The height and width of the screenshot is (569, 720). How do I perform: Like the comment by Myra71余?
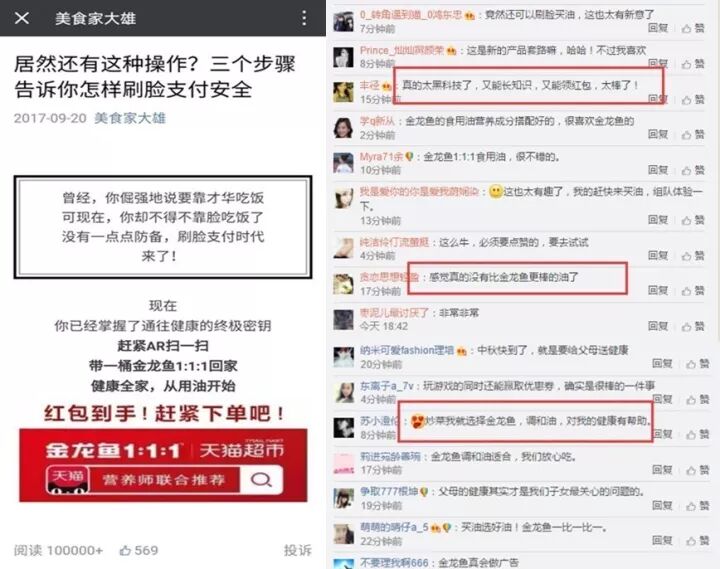(x=693, y=170)
